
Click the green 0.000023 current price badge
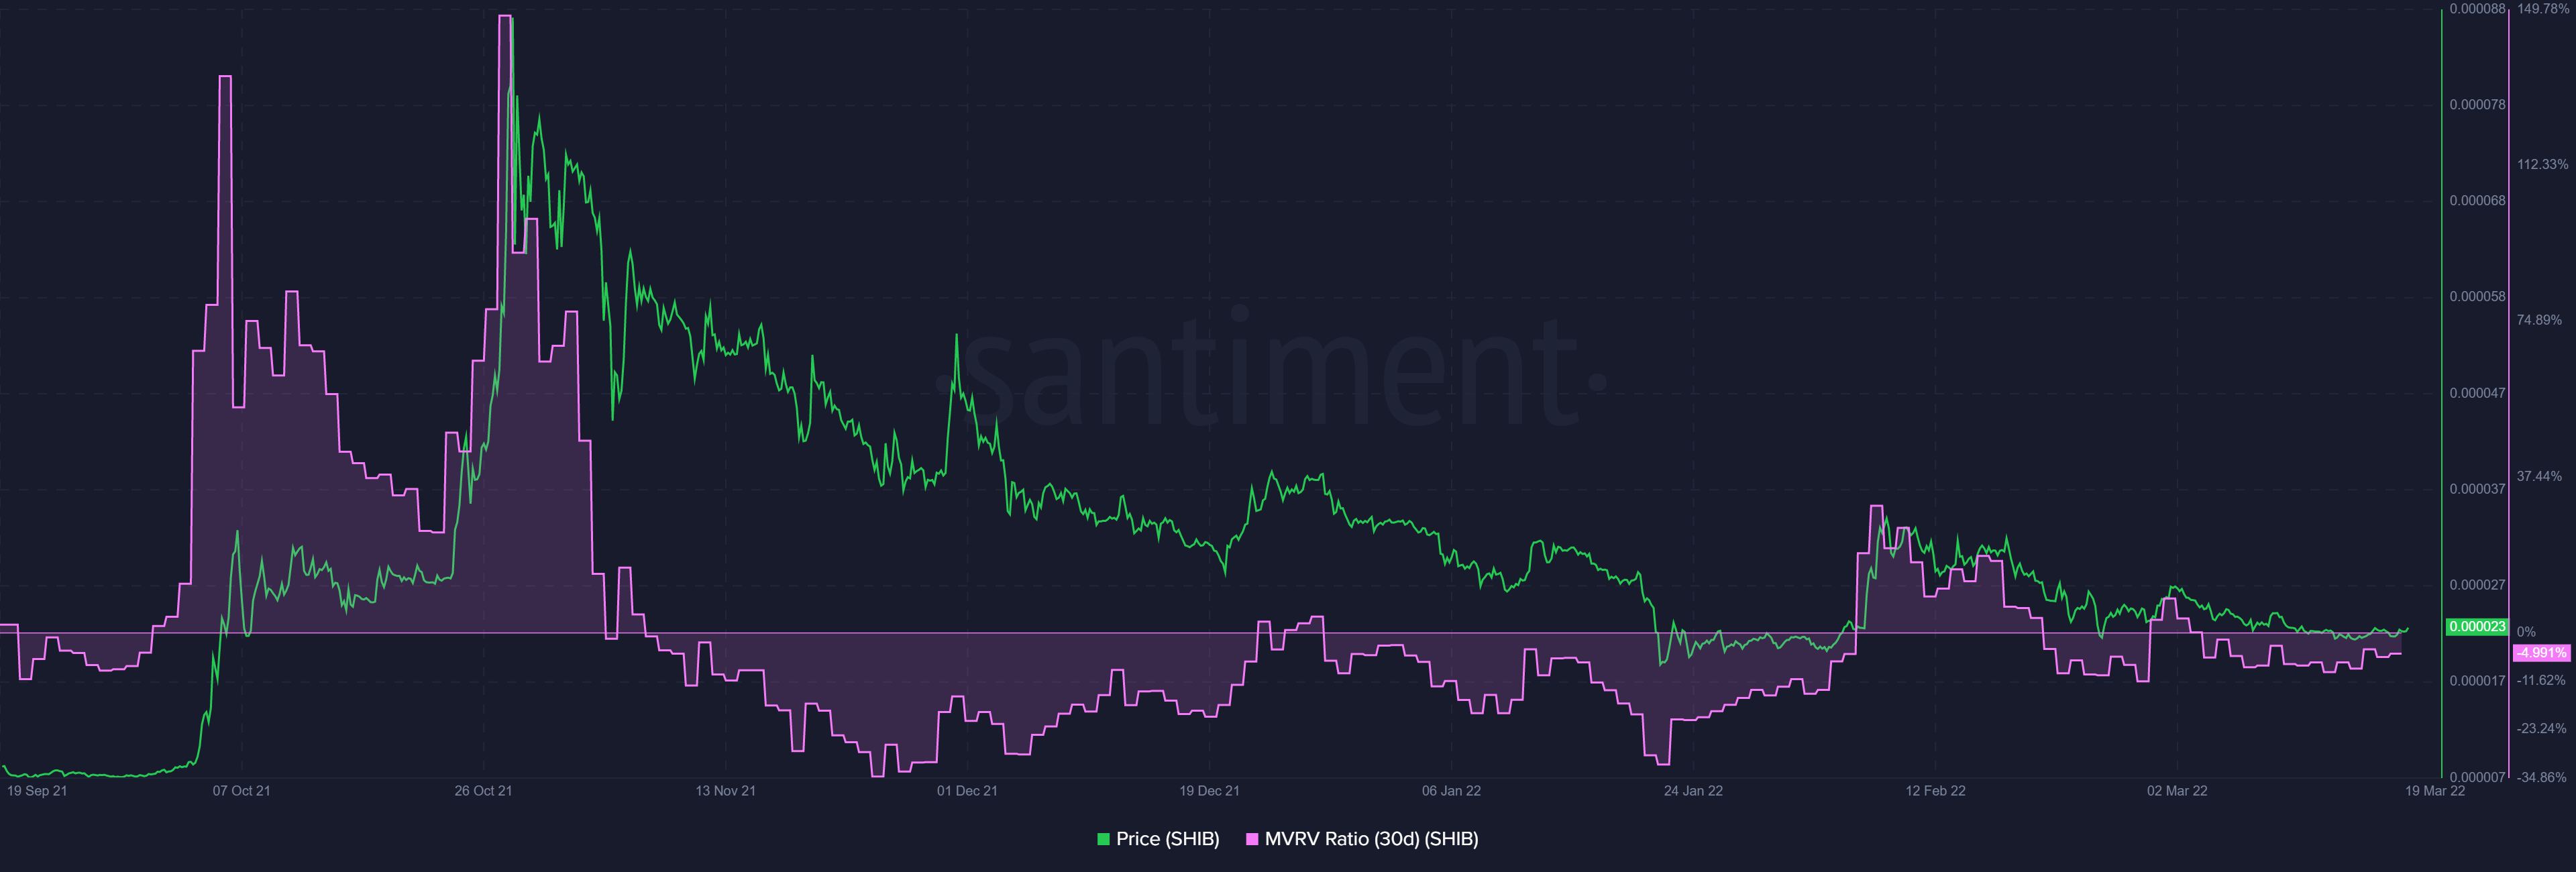tap(2476, 627)
